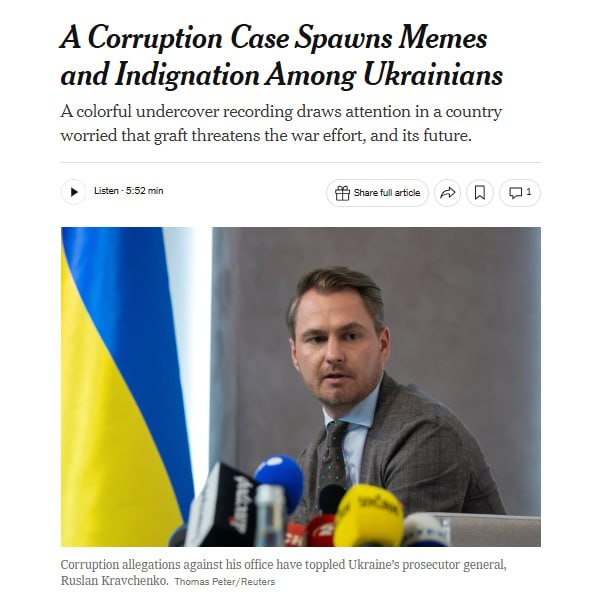The height and width of the screenshot is (605, 597).
Task: Click the "Listen · 5:52 min" label
Action: point(129,191)
